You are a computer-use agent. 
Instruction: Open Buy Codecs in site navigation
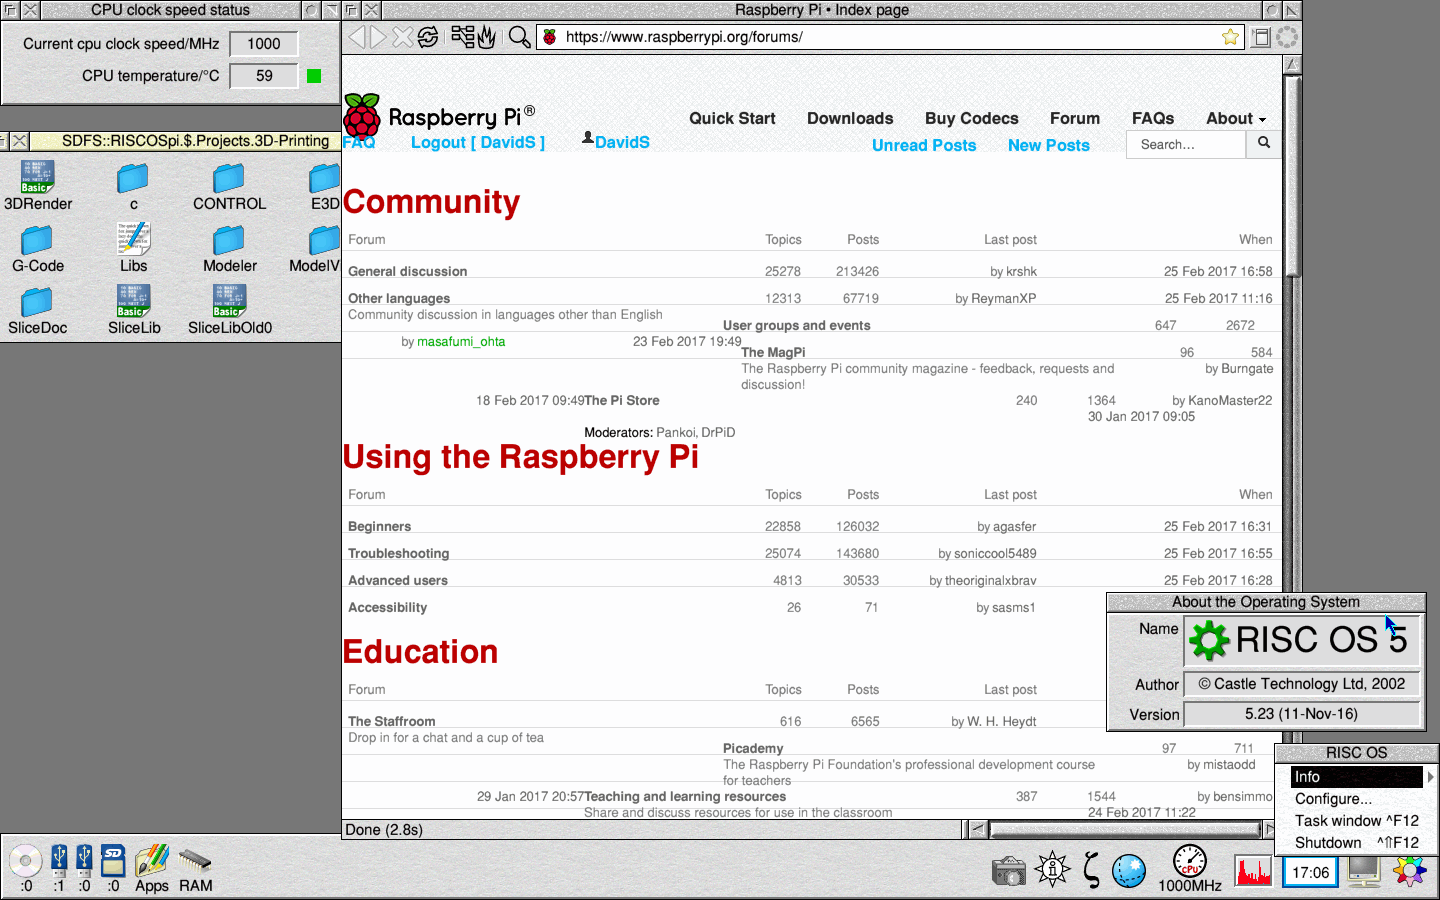pyautogui.click(x=972, y=118)
